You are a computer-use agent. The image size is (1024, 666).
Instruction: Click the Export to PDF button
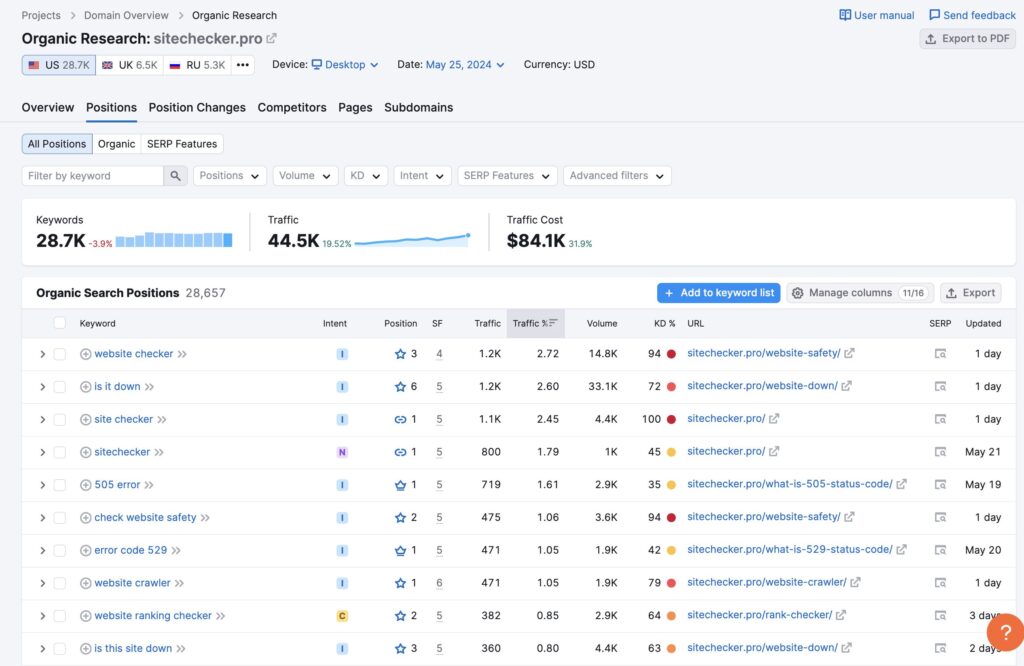(x=967, y=39)
